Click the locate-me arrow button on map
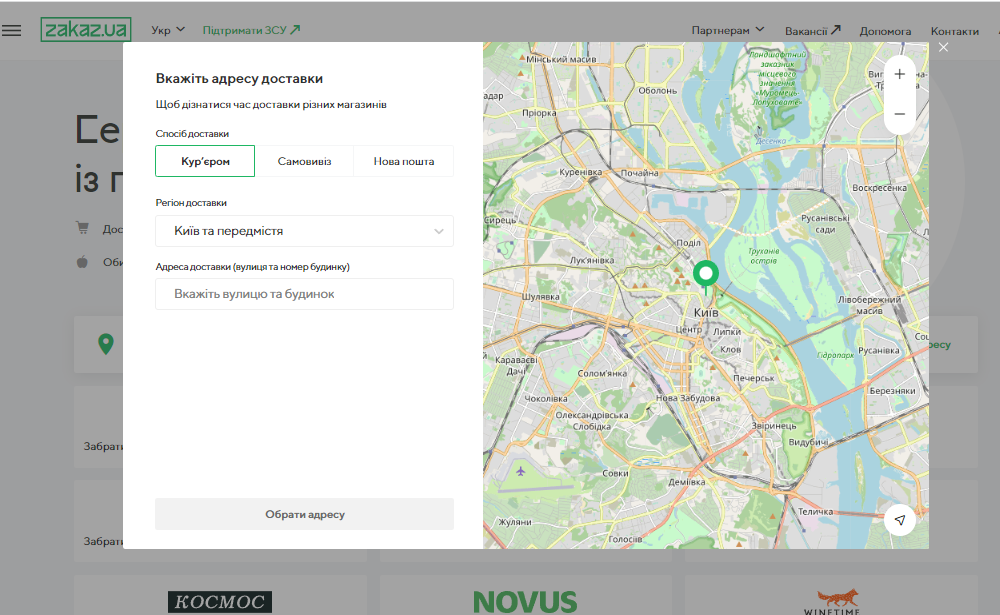Image resolution: width=1000 pixels, height=615 pixels. pyautogui.click(x=899, y=520)
